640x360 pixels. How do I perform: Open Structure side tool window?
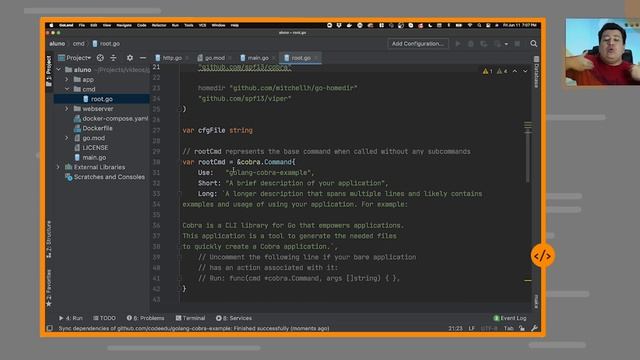tap(49, 239)
